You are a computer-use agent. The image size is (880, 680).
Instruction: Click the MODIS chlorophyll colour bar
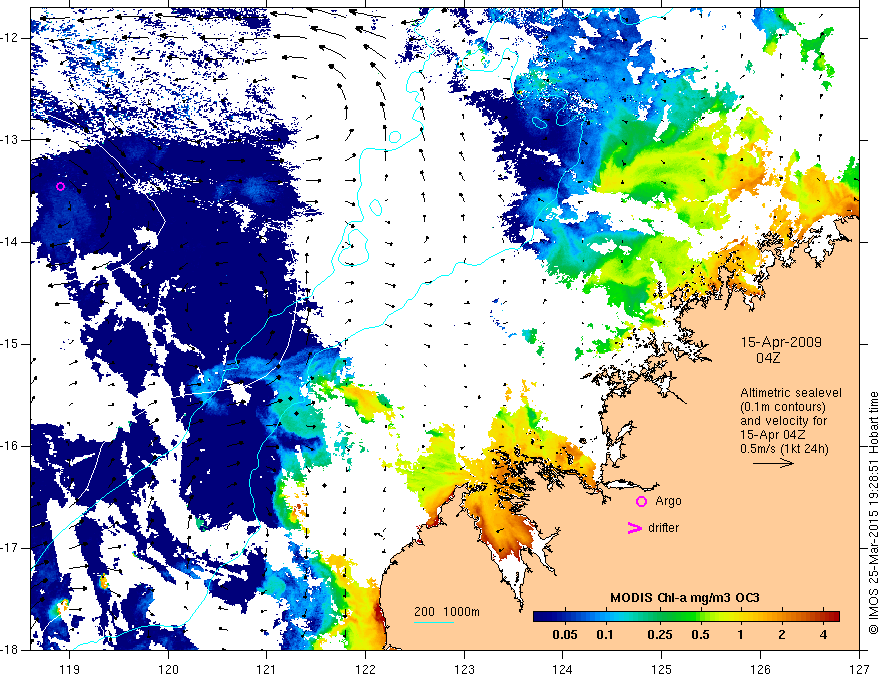[x=686, y=616]
